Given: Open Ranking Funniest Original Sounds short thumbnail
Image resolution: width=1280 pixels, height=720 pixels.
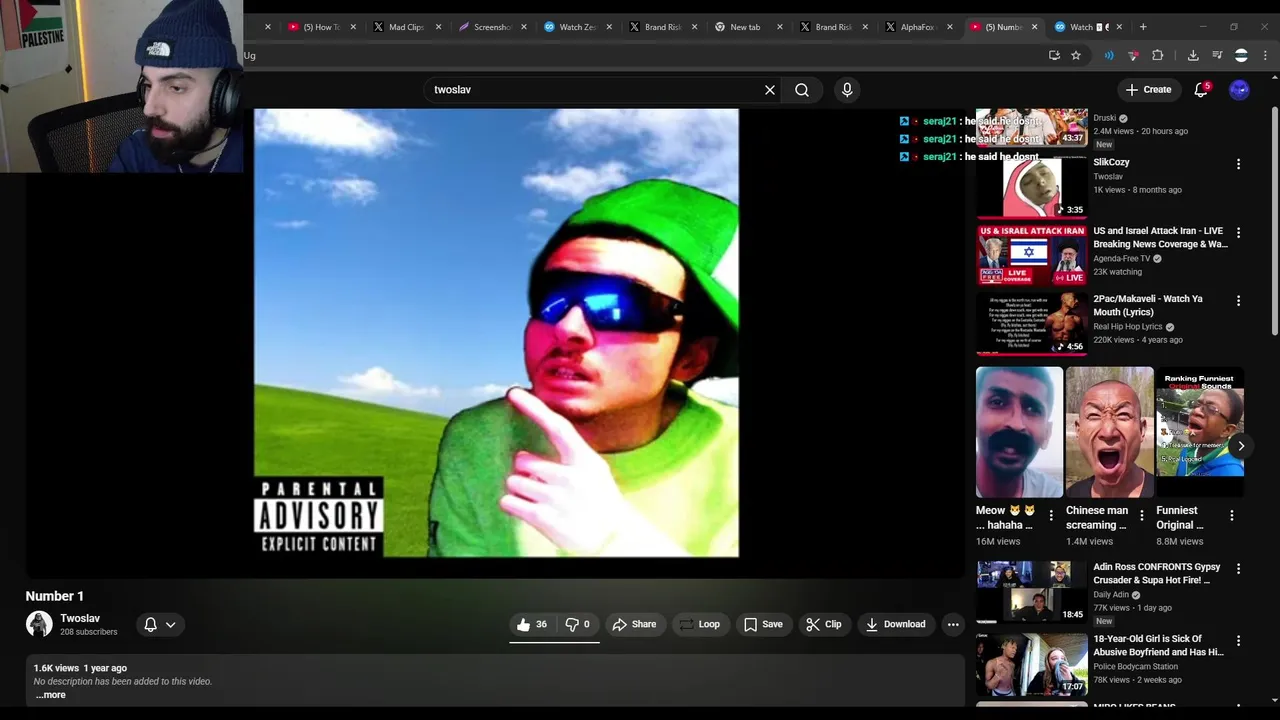Looking at the screenshot, I should [1200, 432].
